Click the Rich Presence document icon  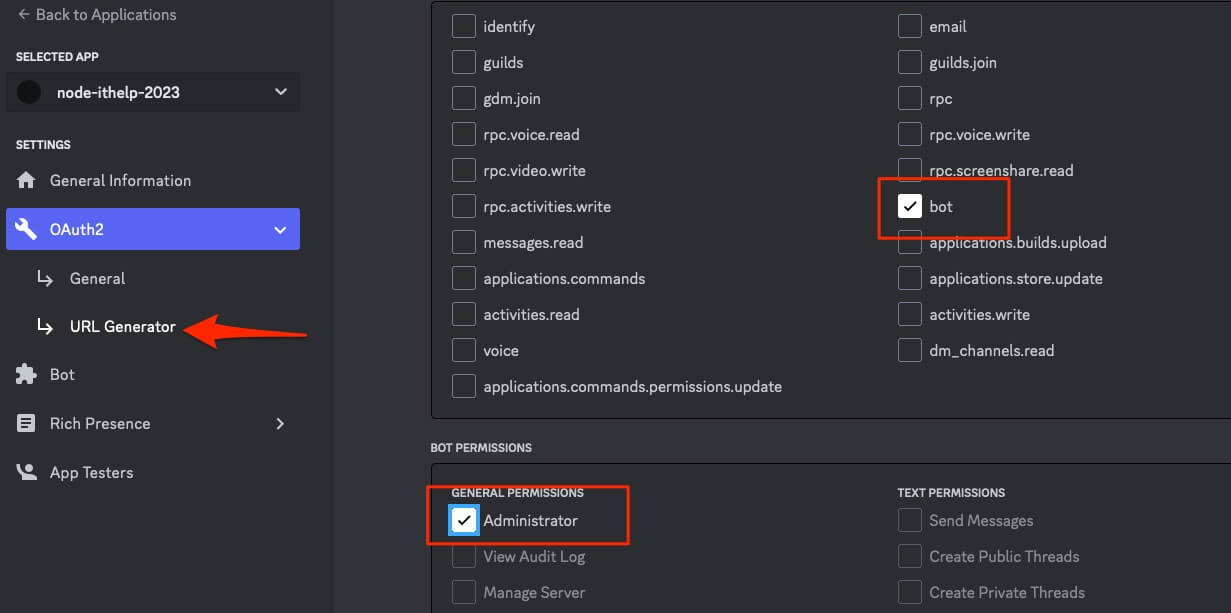pos(26,424)
